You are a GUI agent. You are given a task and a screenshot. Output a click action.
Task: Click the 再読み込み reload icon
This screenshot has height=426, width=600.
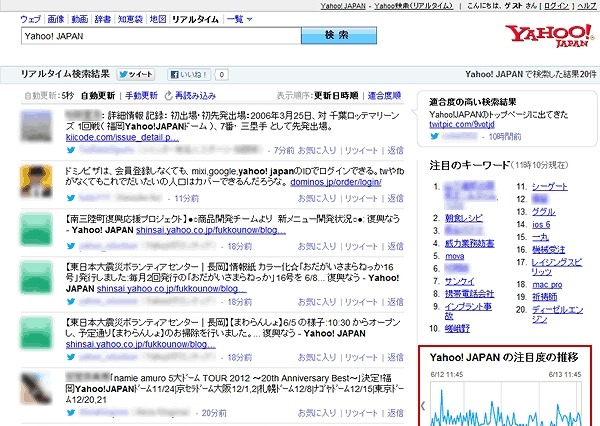pyautogui.click(x=168, y=96)
